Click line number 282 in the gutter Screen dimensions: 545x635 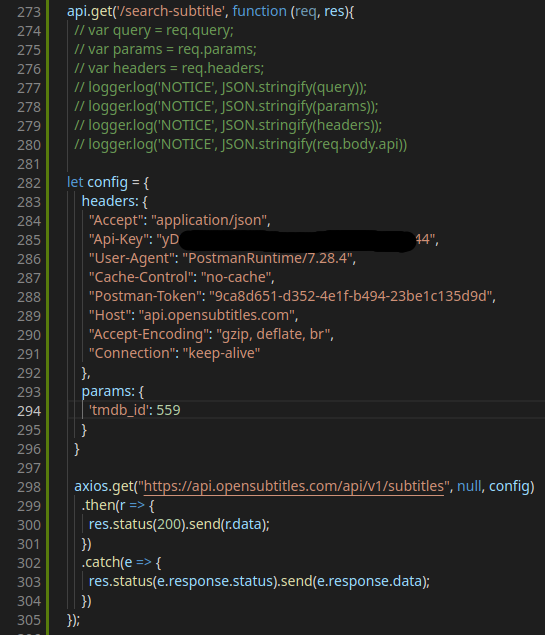[29, 183]
